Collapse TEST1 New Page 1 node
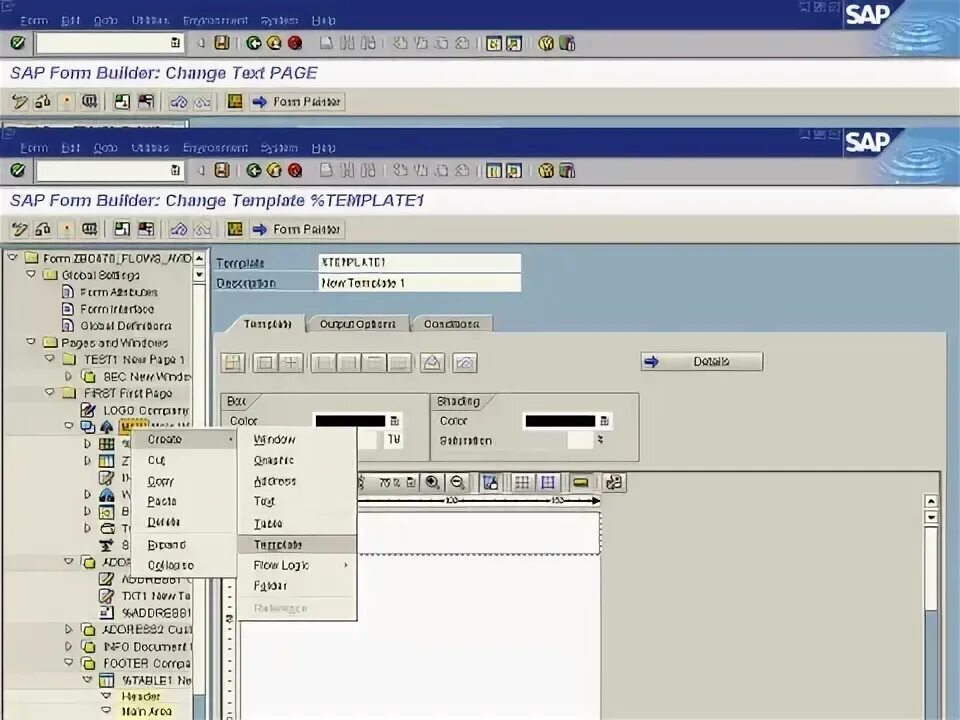The height and width of the screenshot is (720, 960). [50, 359]
